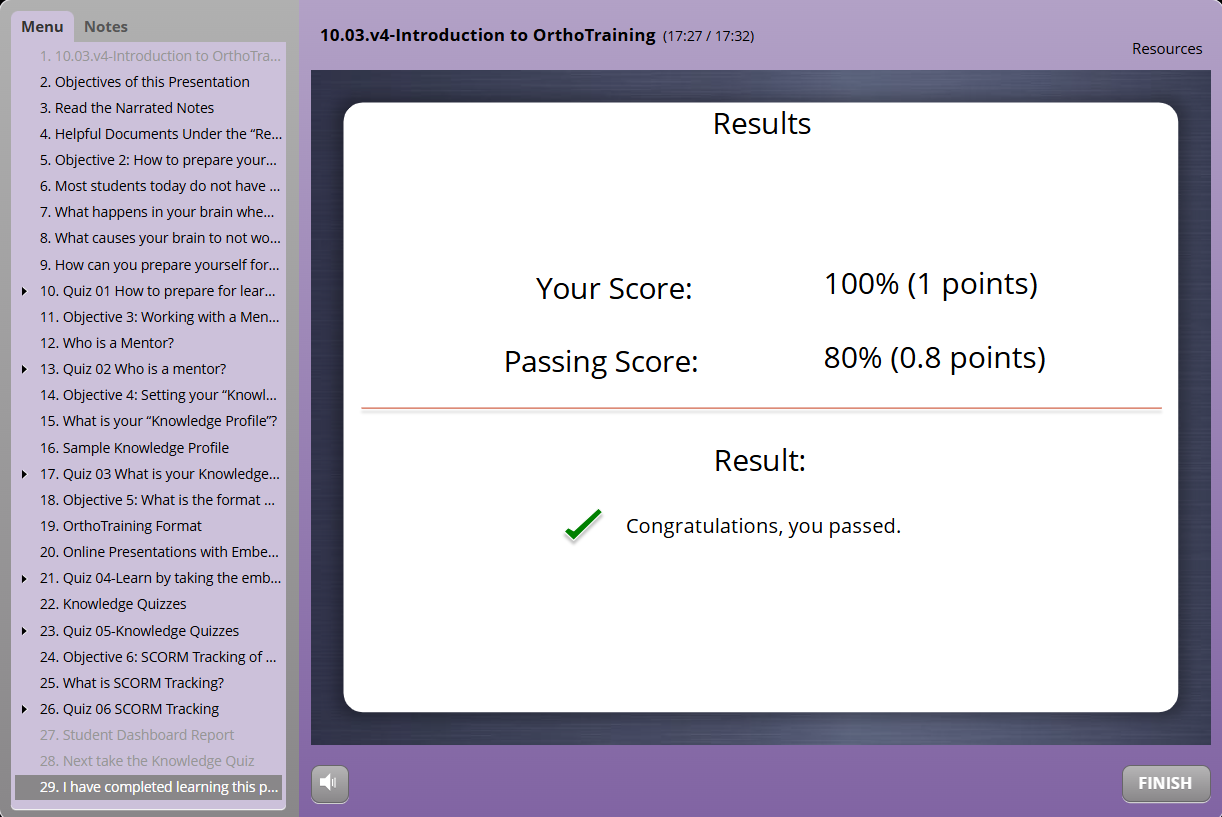Expand item 21 Quiz 04 arrow

(24, 578)
